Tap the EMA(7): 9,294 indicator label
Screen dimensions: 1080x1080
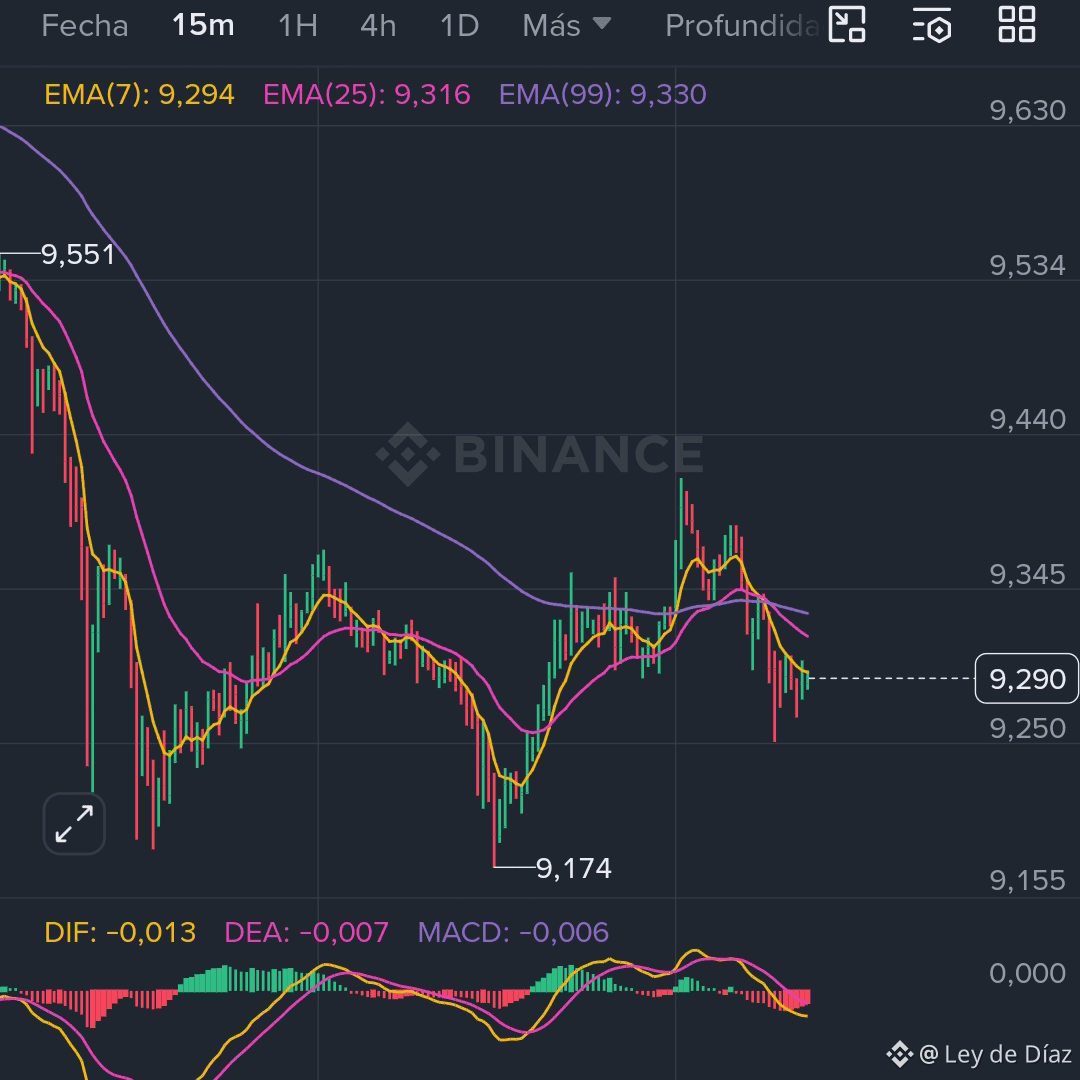[x=139, y=94]
